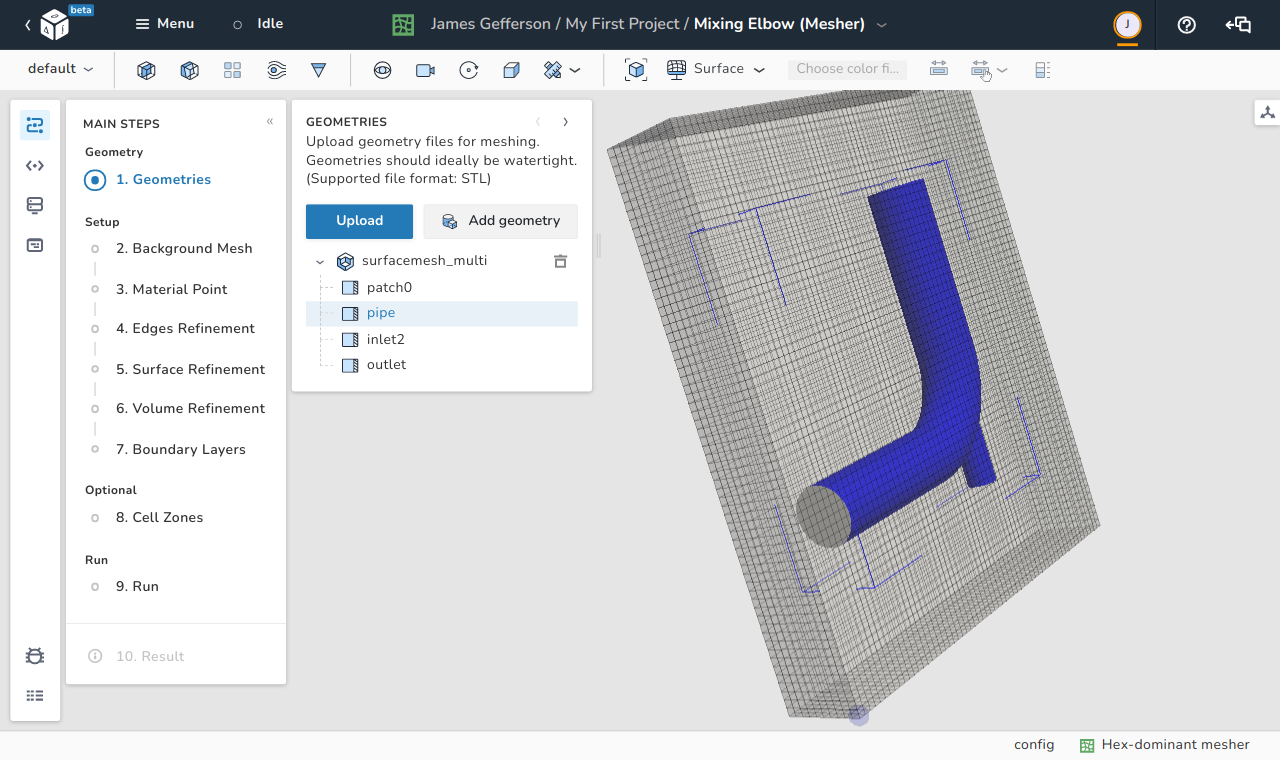Collapse the surfacemesh_multi tree node
The image size is (1280, 760).
320,261
